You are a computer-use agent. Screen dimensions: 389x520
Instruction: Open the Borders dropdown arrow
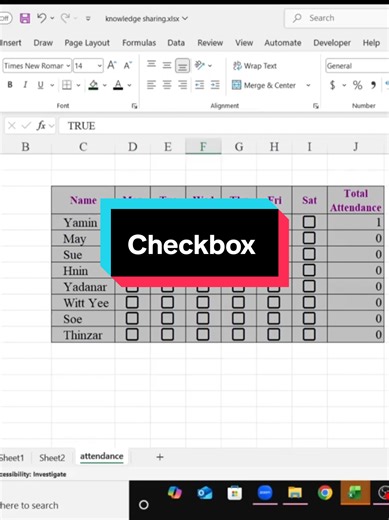tap(78, 85)
